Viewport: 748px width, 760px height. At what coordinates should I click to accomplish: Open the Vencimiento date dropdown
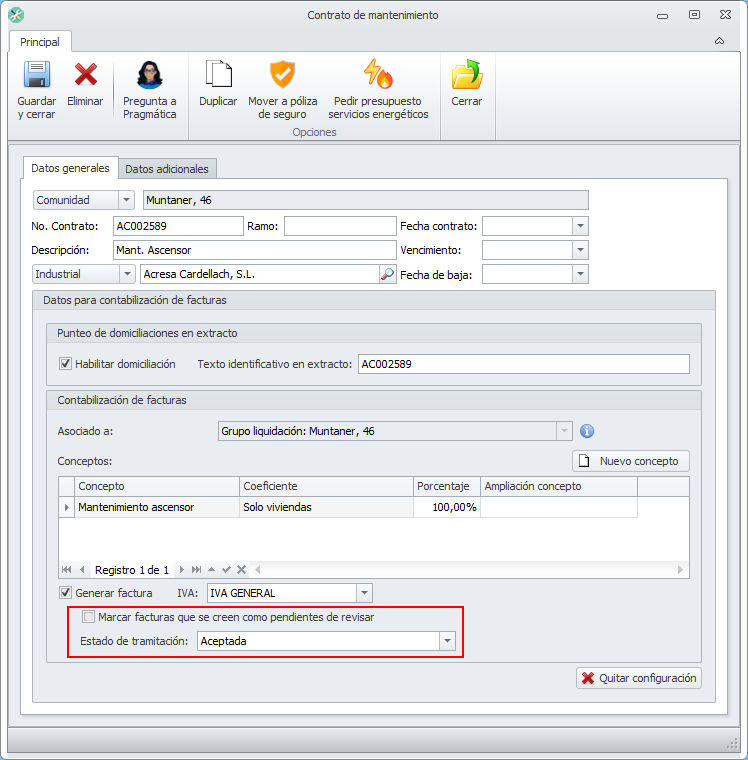(x=580, y=250)
